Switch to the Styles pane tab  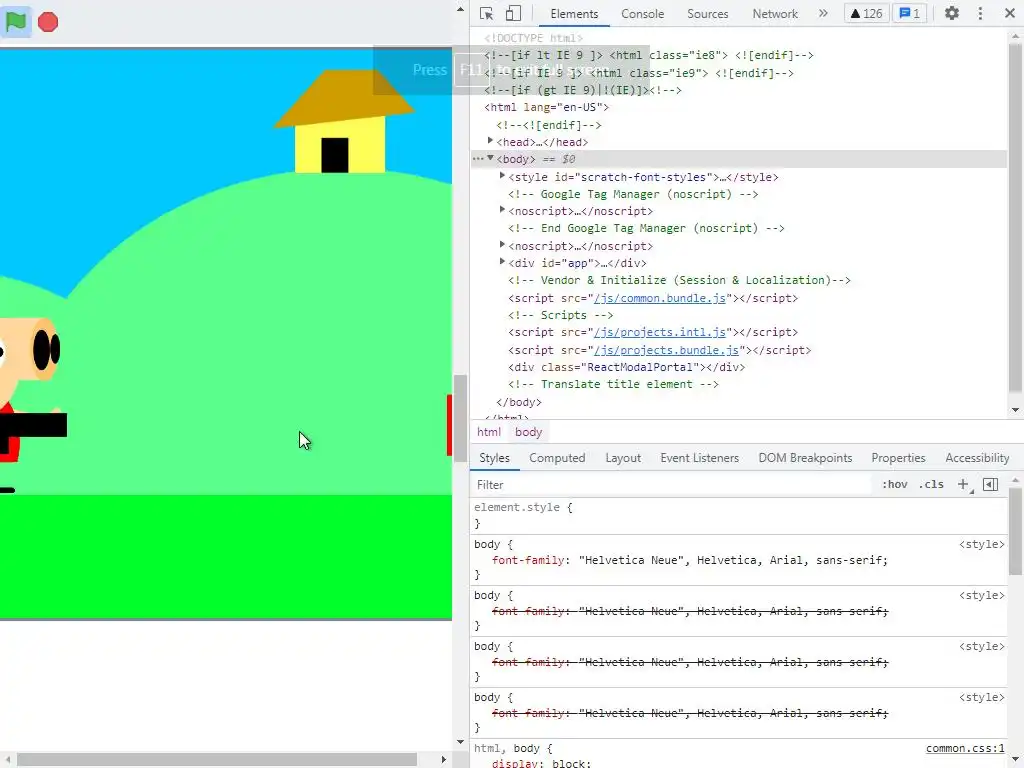[494, 458]
